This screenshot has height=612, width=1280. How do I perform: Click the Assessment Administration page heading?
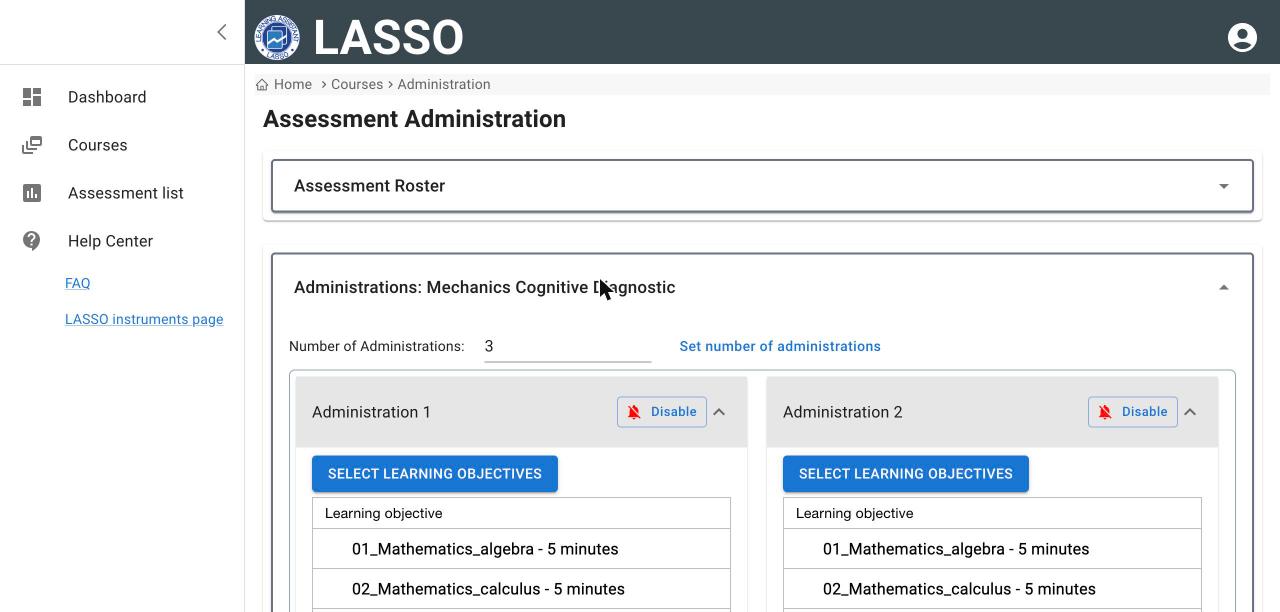[415, 119]
